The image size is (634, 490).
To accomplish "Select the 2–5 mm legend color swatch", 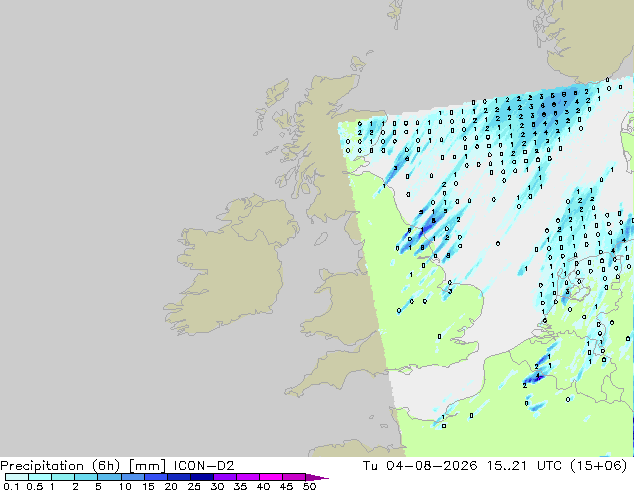I will tap(86, 477).
